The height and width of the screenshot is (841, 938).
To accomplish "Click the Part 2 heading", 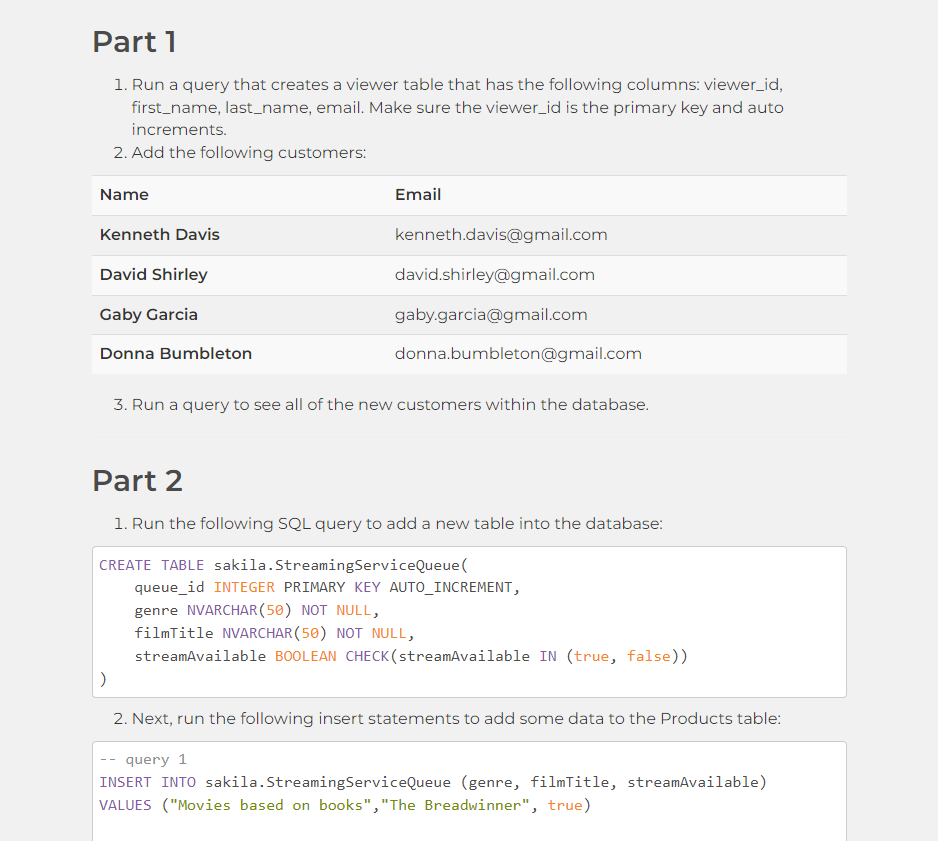I will click(137, 481).
